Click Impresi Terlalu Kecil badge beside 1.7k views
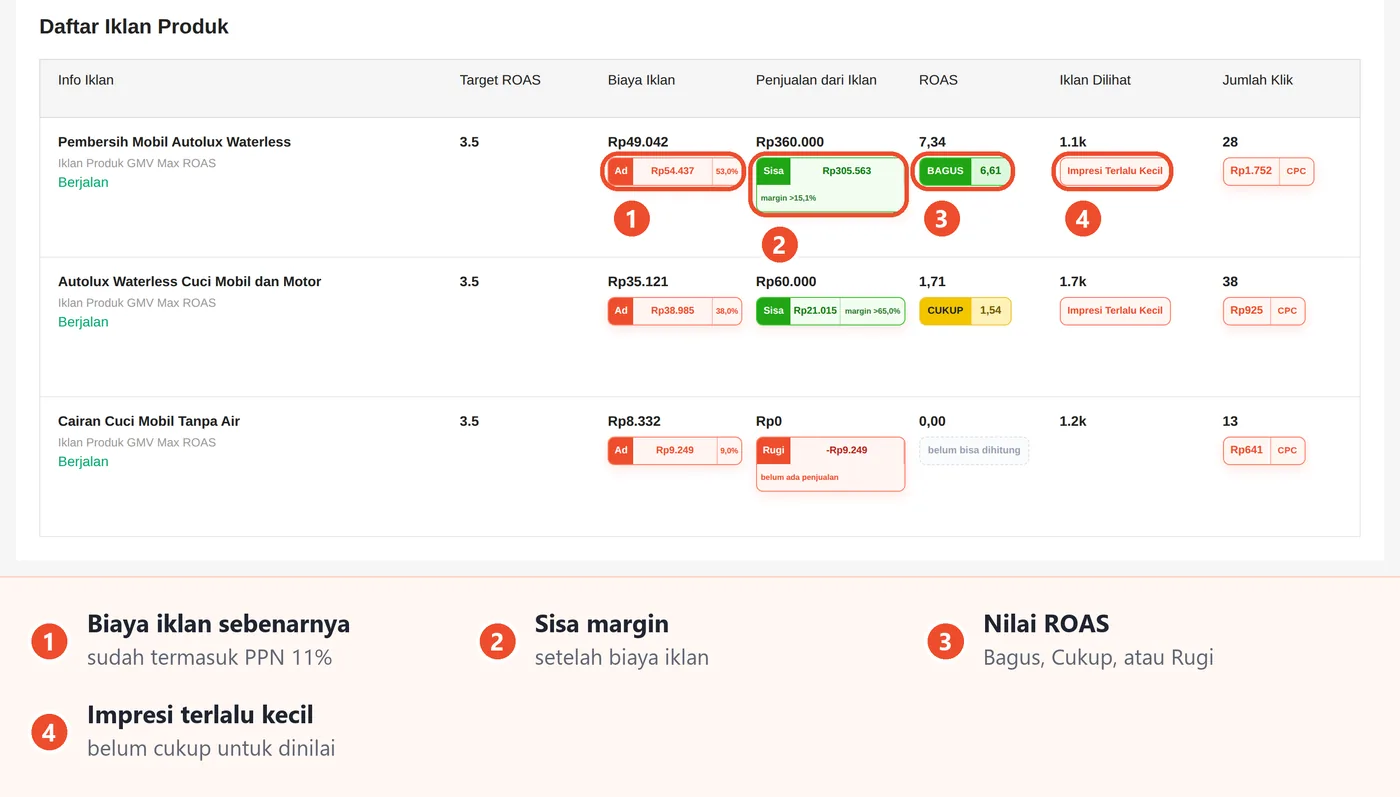This screenshot has width=1400, height=797. click(x=1115, y=311)
